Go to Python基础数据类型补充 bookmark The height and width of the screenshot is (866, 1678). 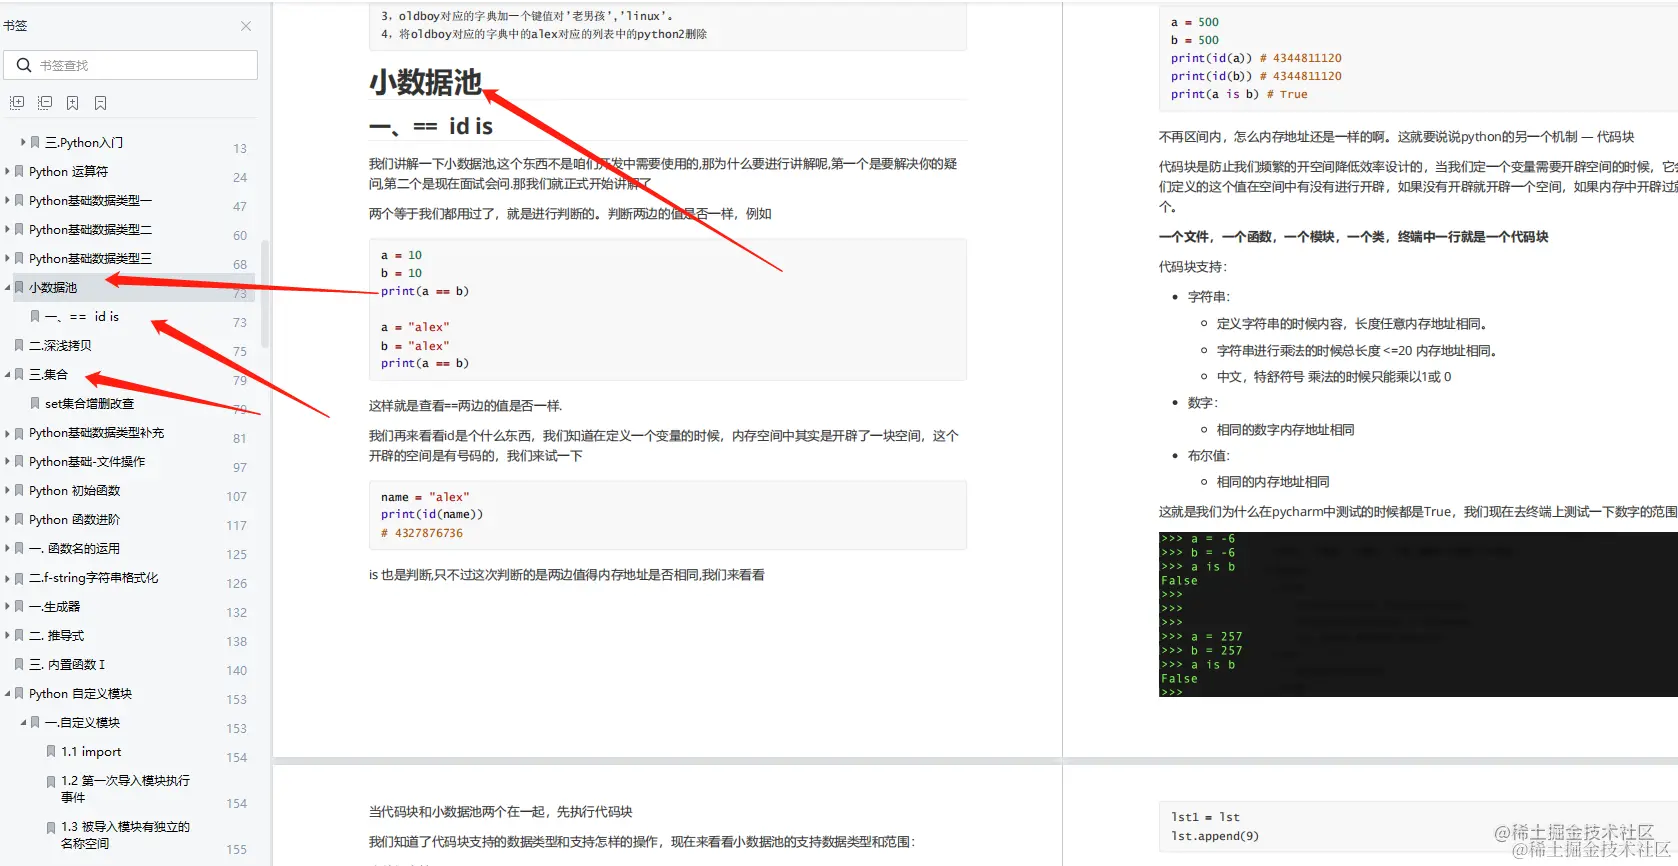tap(96, 433)
